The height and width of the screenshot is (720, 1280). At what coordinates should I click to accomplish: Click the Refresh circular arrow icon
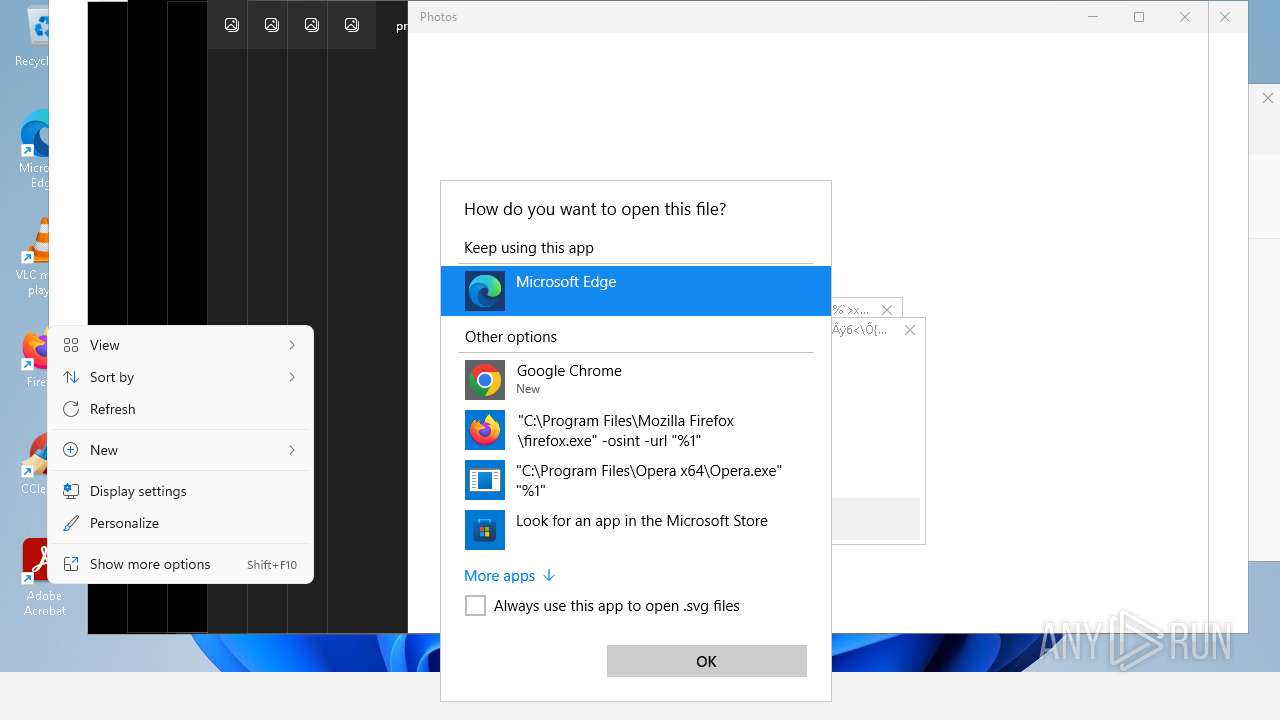click(x=71, y=409)
